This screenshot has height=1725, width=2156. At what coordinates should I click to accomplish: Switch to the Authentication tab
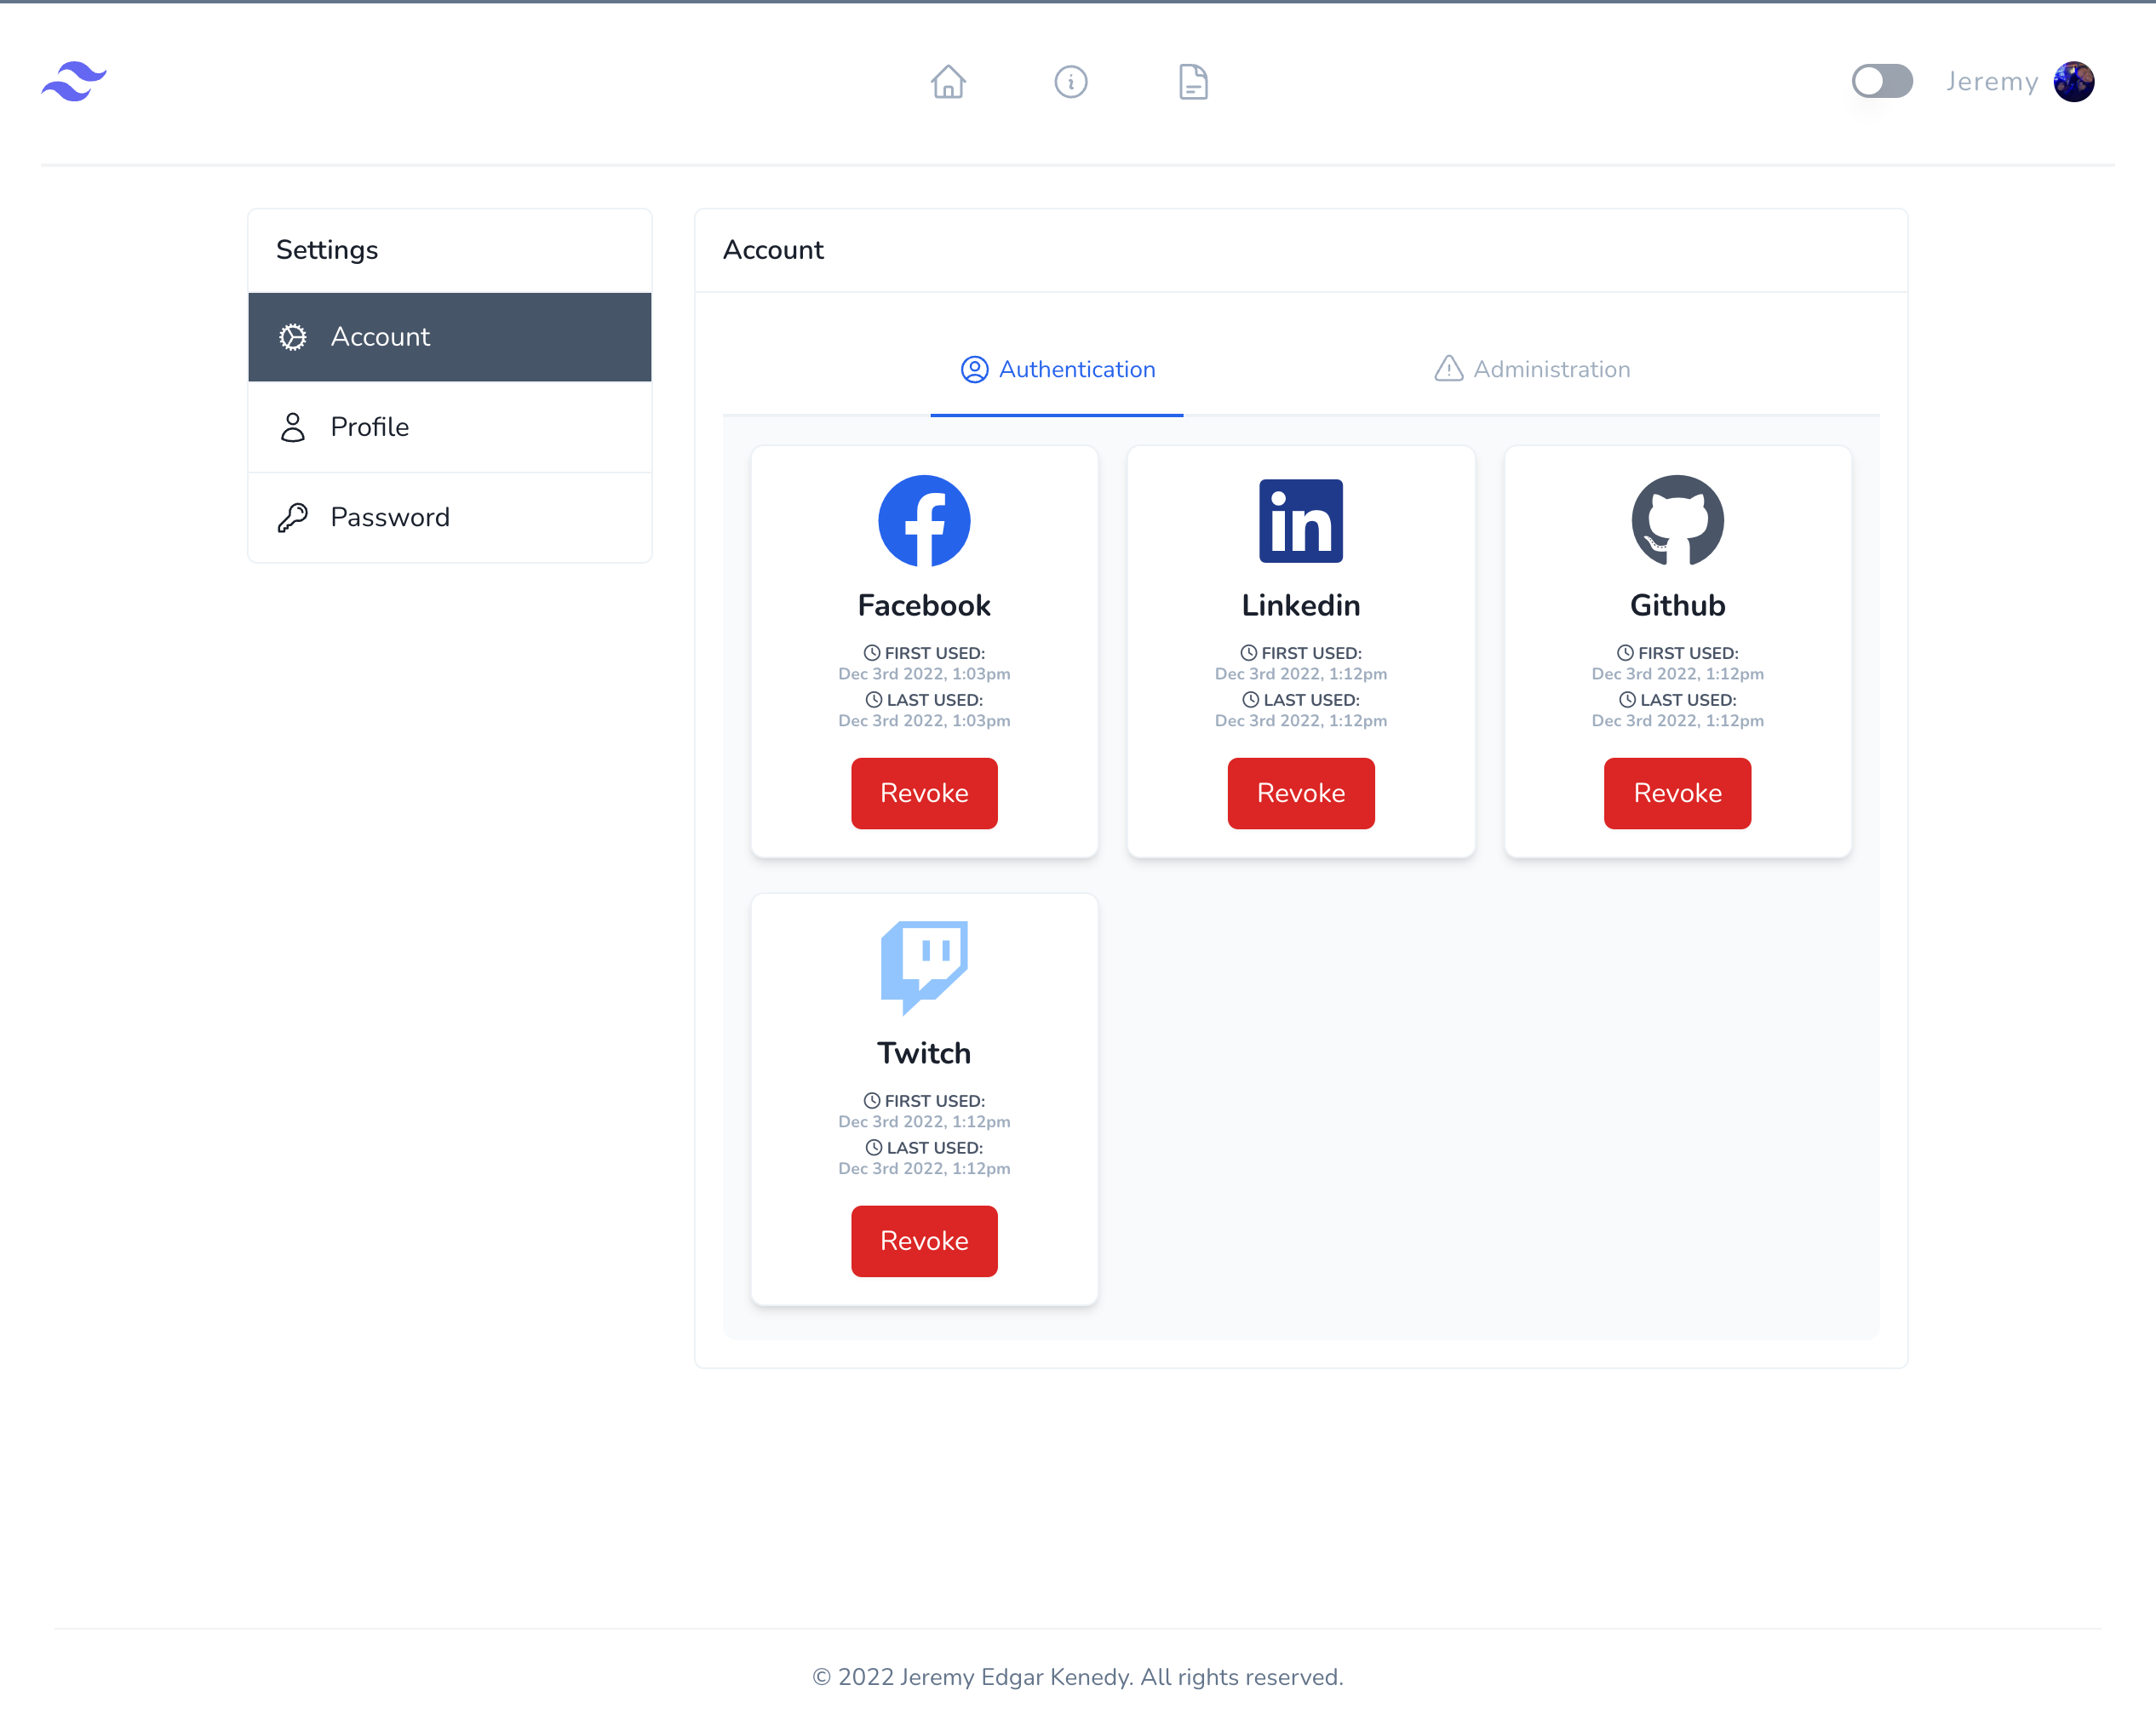1057,370
